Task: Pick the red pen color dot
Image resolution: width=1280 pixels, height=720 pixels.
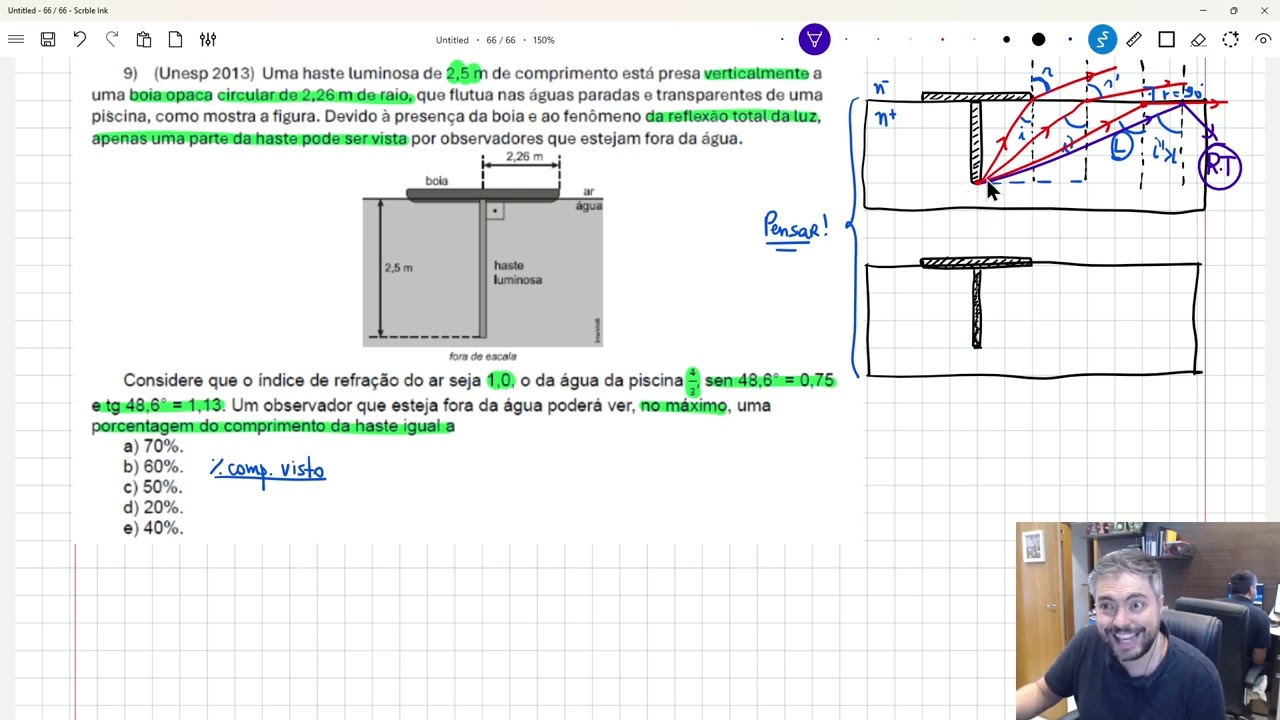Action: click(x=942, y=40)
